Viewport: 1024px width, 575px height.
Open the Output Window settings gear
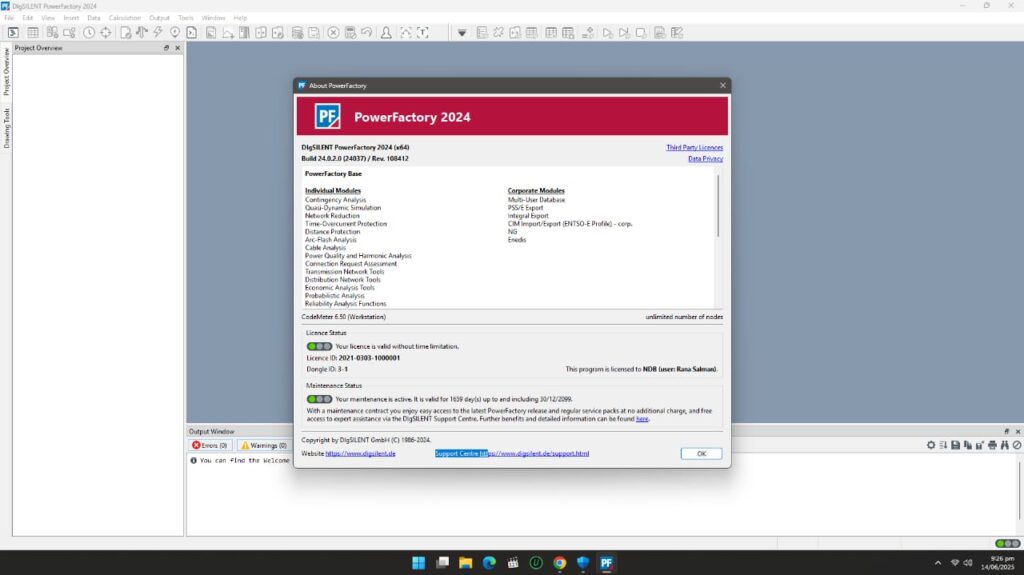931,445
